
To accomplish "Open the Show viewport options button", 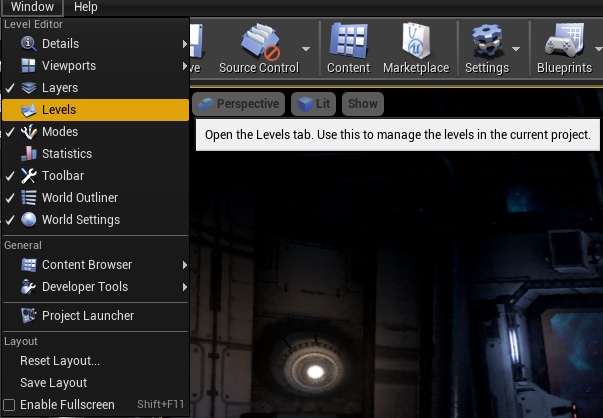I will point(363,104).
